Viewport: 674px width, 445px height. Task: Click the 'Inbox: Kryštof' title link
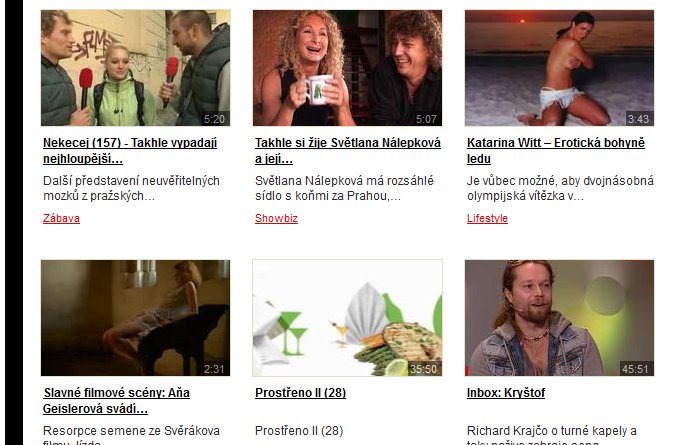pyautogui.click(x=506, y=393)
